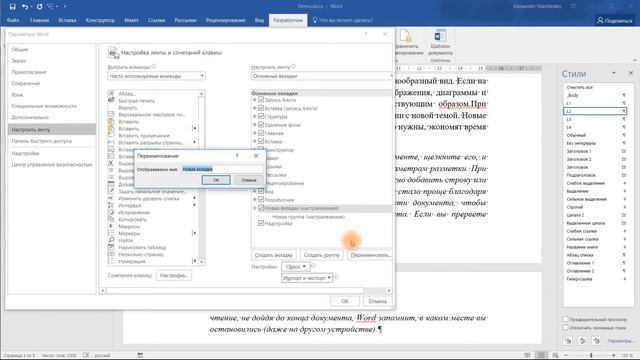Open the Styles pane options dropdown arrow
This screenshot has width=640, height=360.
click(613, 73)
